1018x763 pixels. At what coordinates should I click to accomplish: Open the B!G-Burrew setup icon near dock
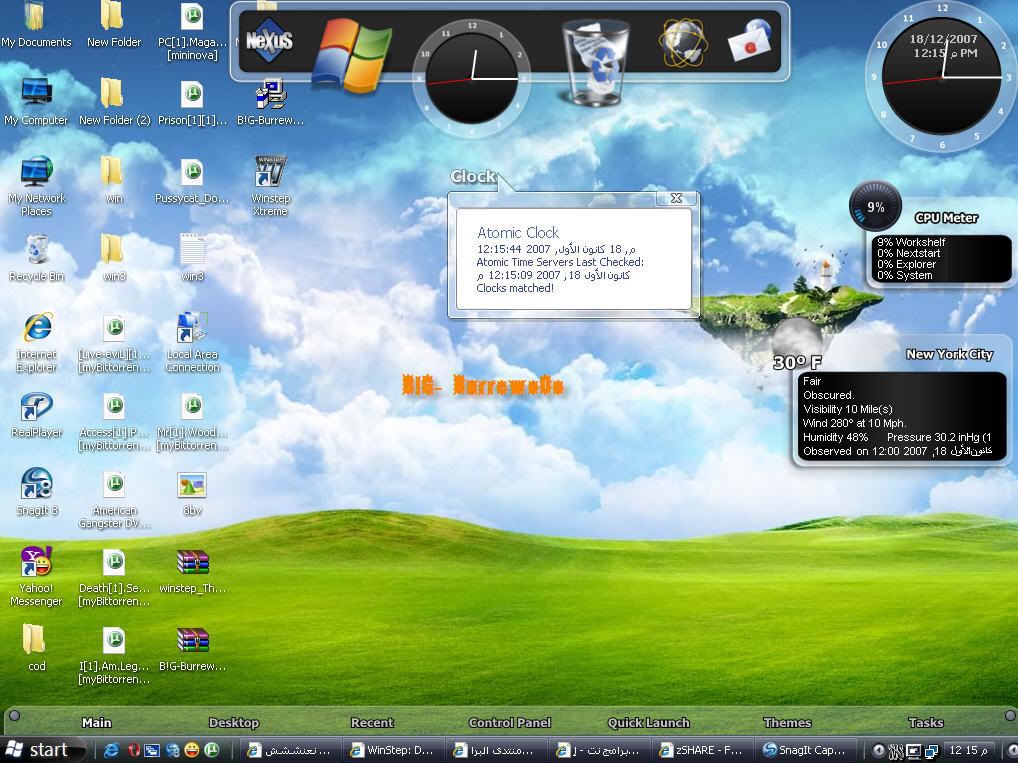point(271,102)
